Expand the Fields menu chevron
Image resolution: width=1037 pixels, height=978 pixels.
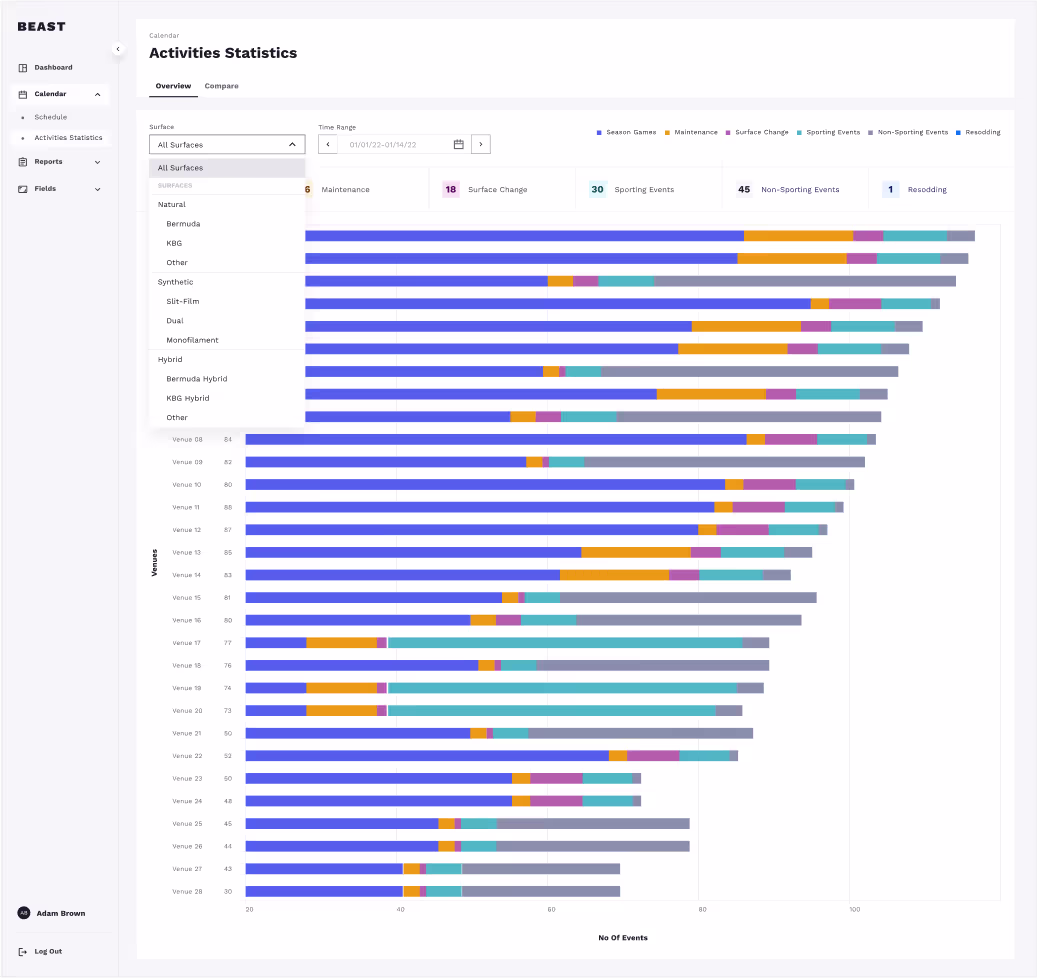click(97, 189)
